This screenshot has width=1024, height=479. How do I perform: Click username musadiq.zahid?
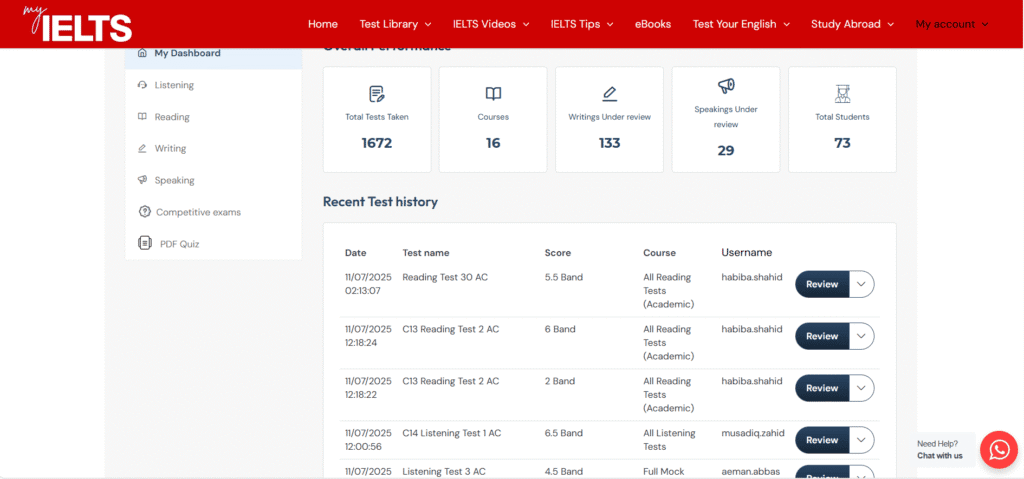coord(753,433)
